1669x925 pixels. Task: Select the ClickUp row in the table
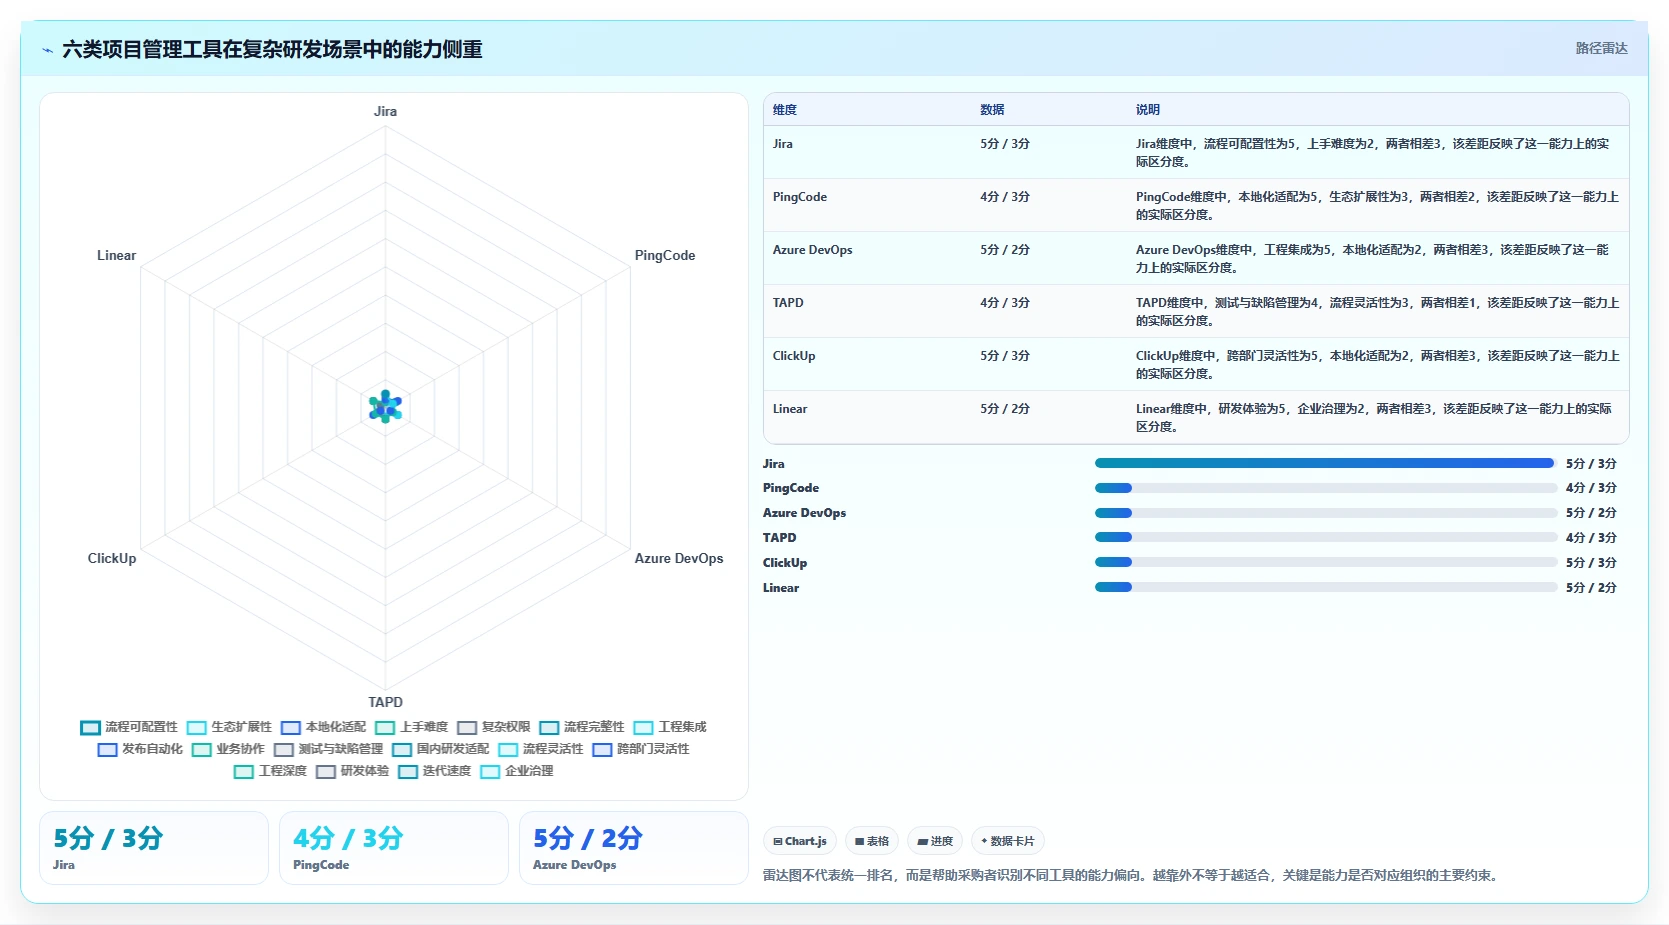[1196, 364]
